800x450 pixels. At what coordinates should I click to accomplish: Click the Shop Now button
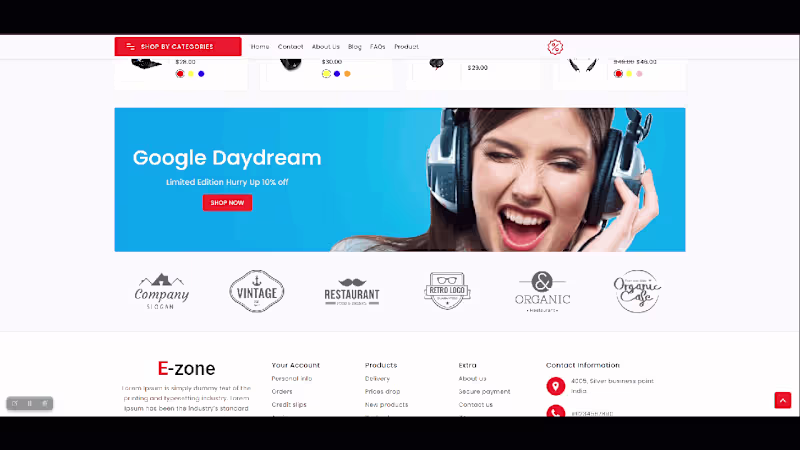coord(227,203)
